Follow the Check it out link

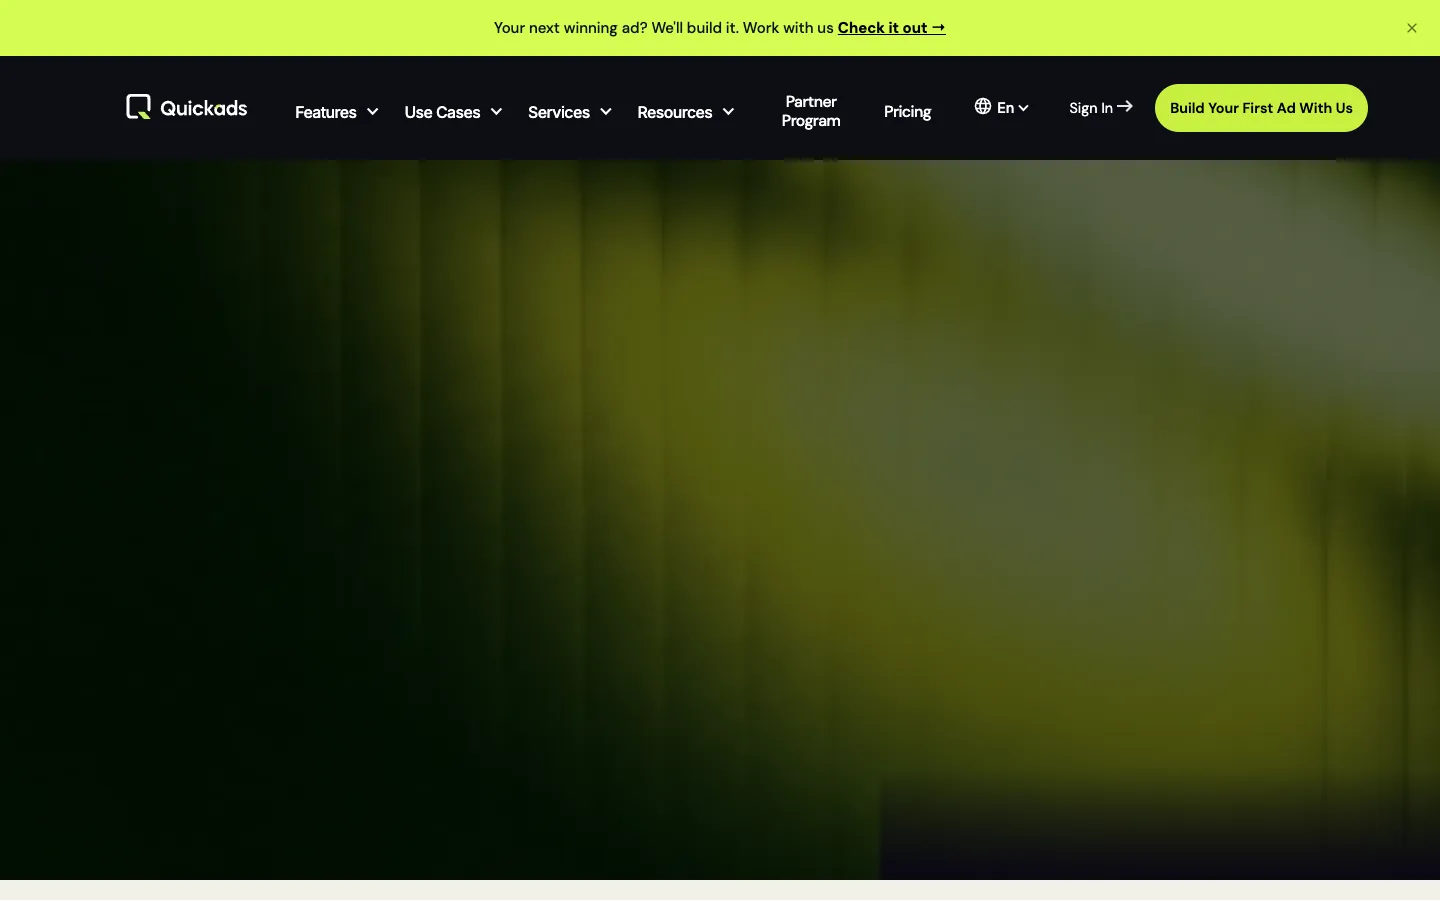891,28
